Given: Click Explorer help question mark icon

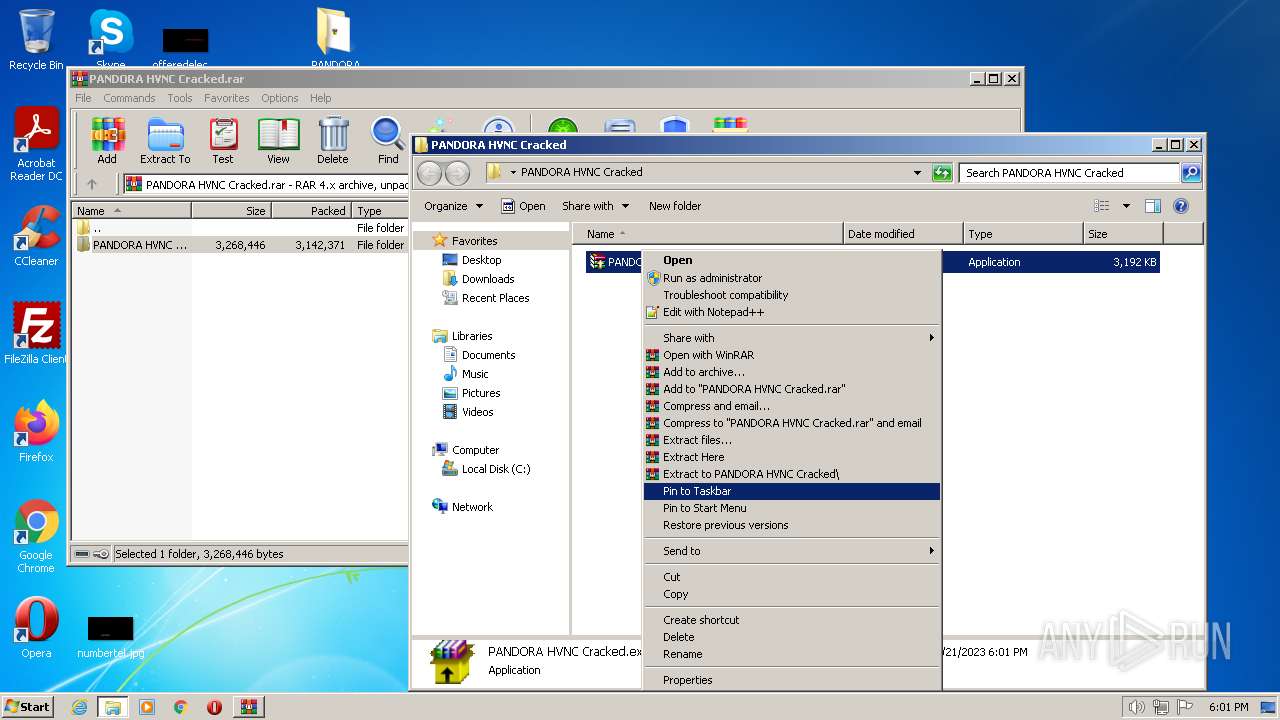Looking at the screenshot, I should click(1180, 206).
